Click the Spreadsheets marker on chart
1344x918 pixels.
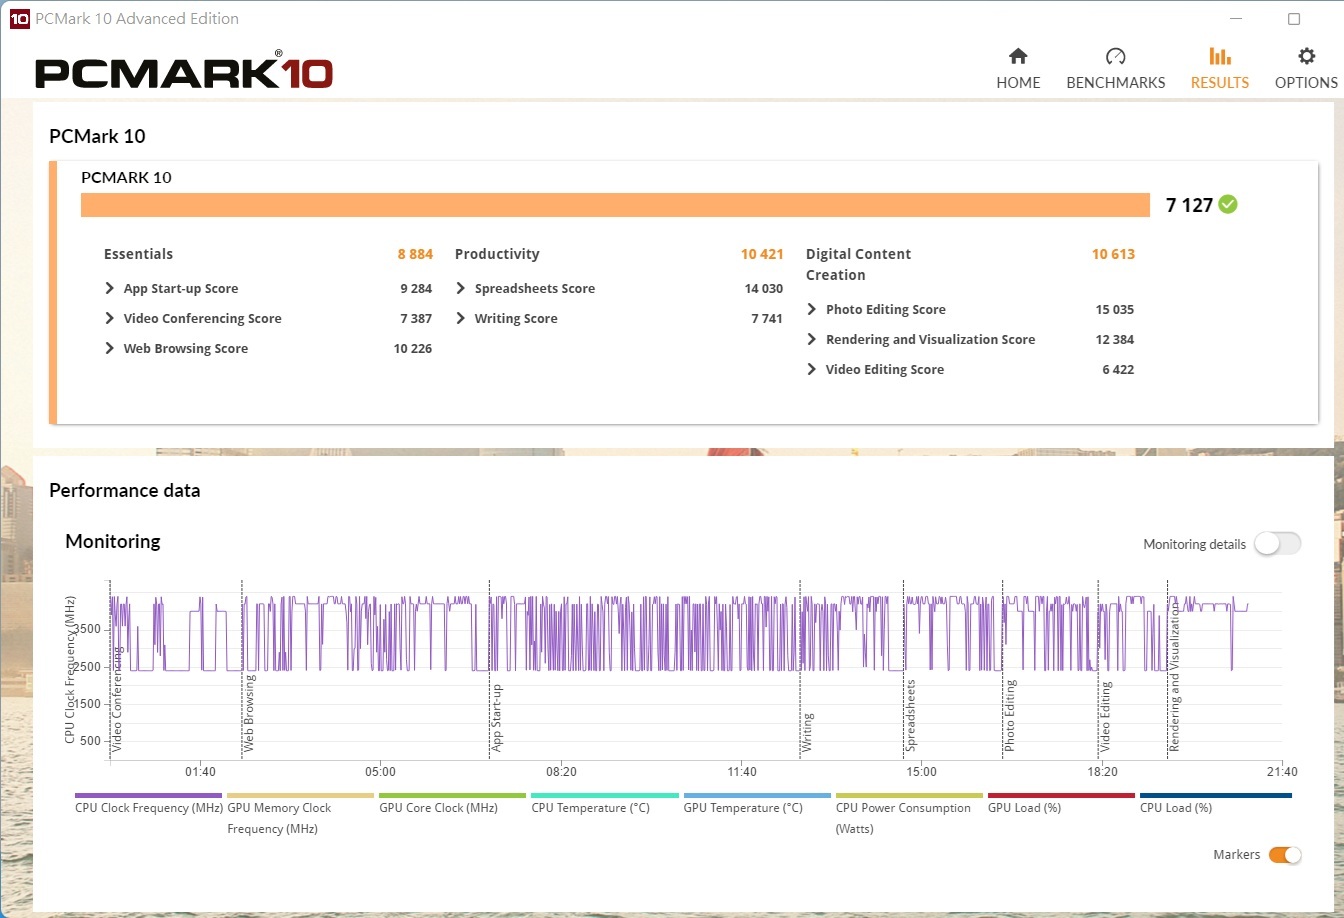pyautogui.click(x=910, y=716)
